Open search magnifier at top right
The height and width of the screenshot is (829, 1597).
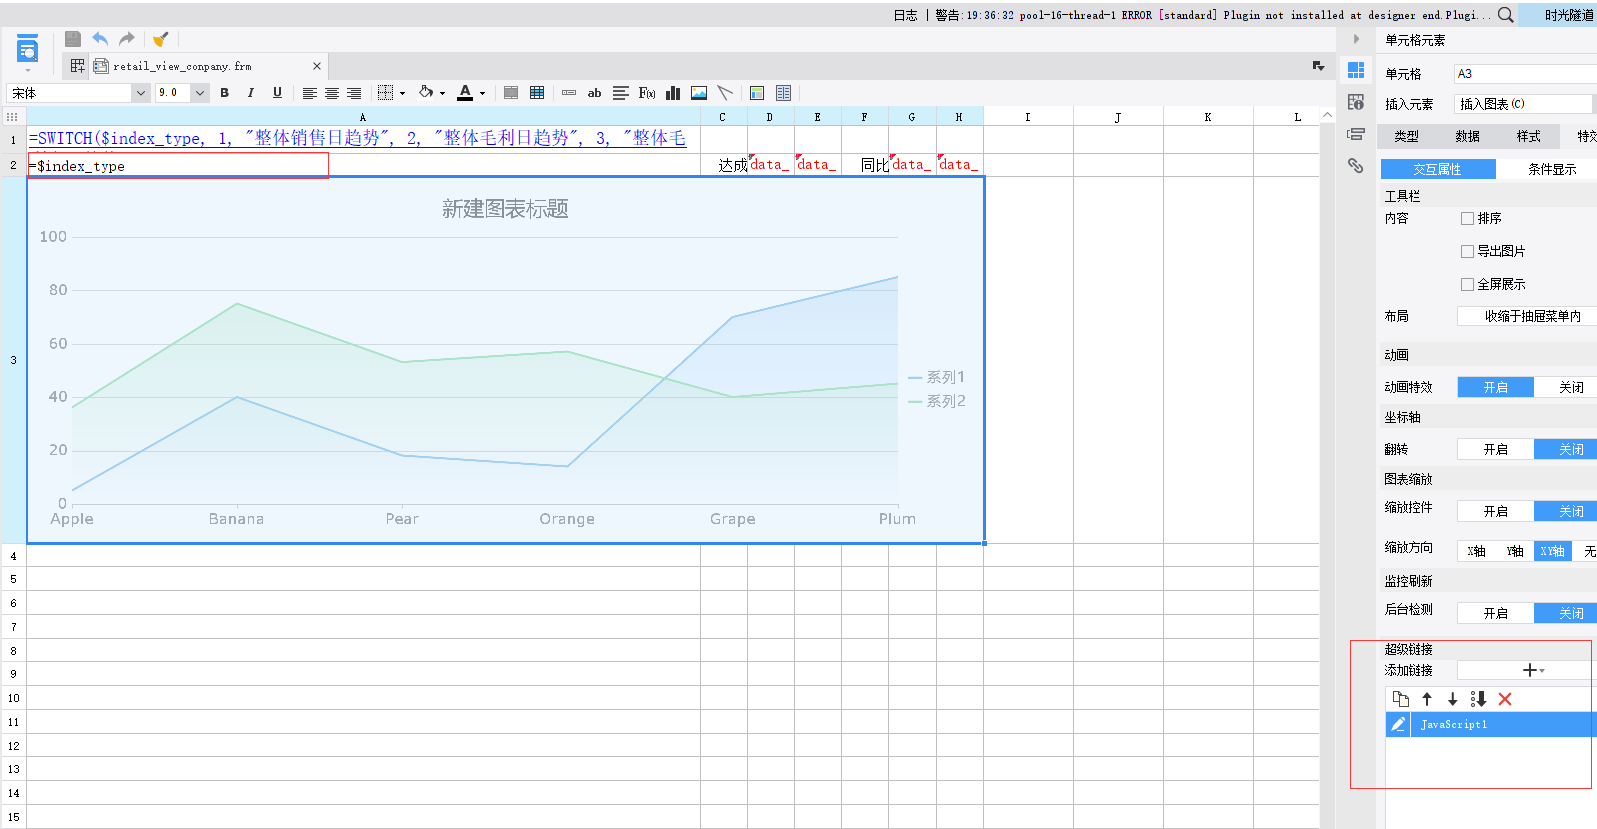coord(1506,15)
